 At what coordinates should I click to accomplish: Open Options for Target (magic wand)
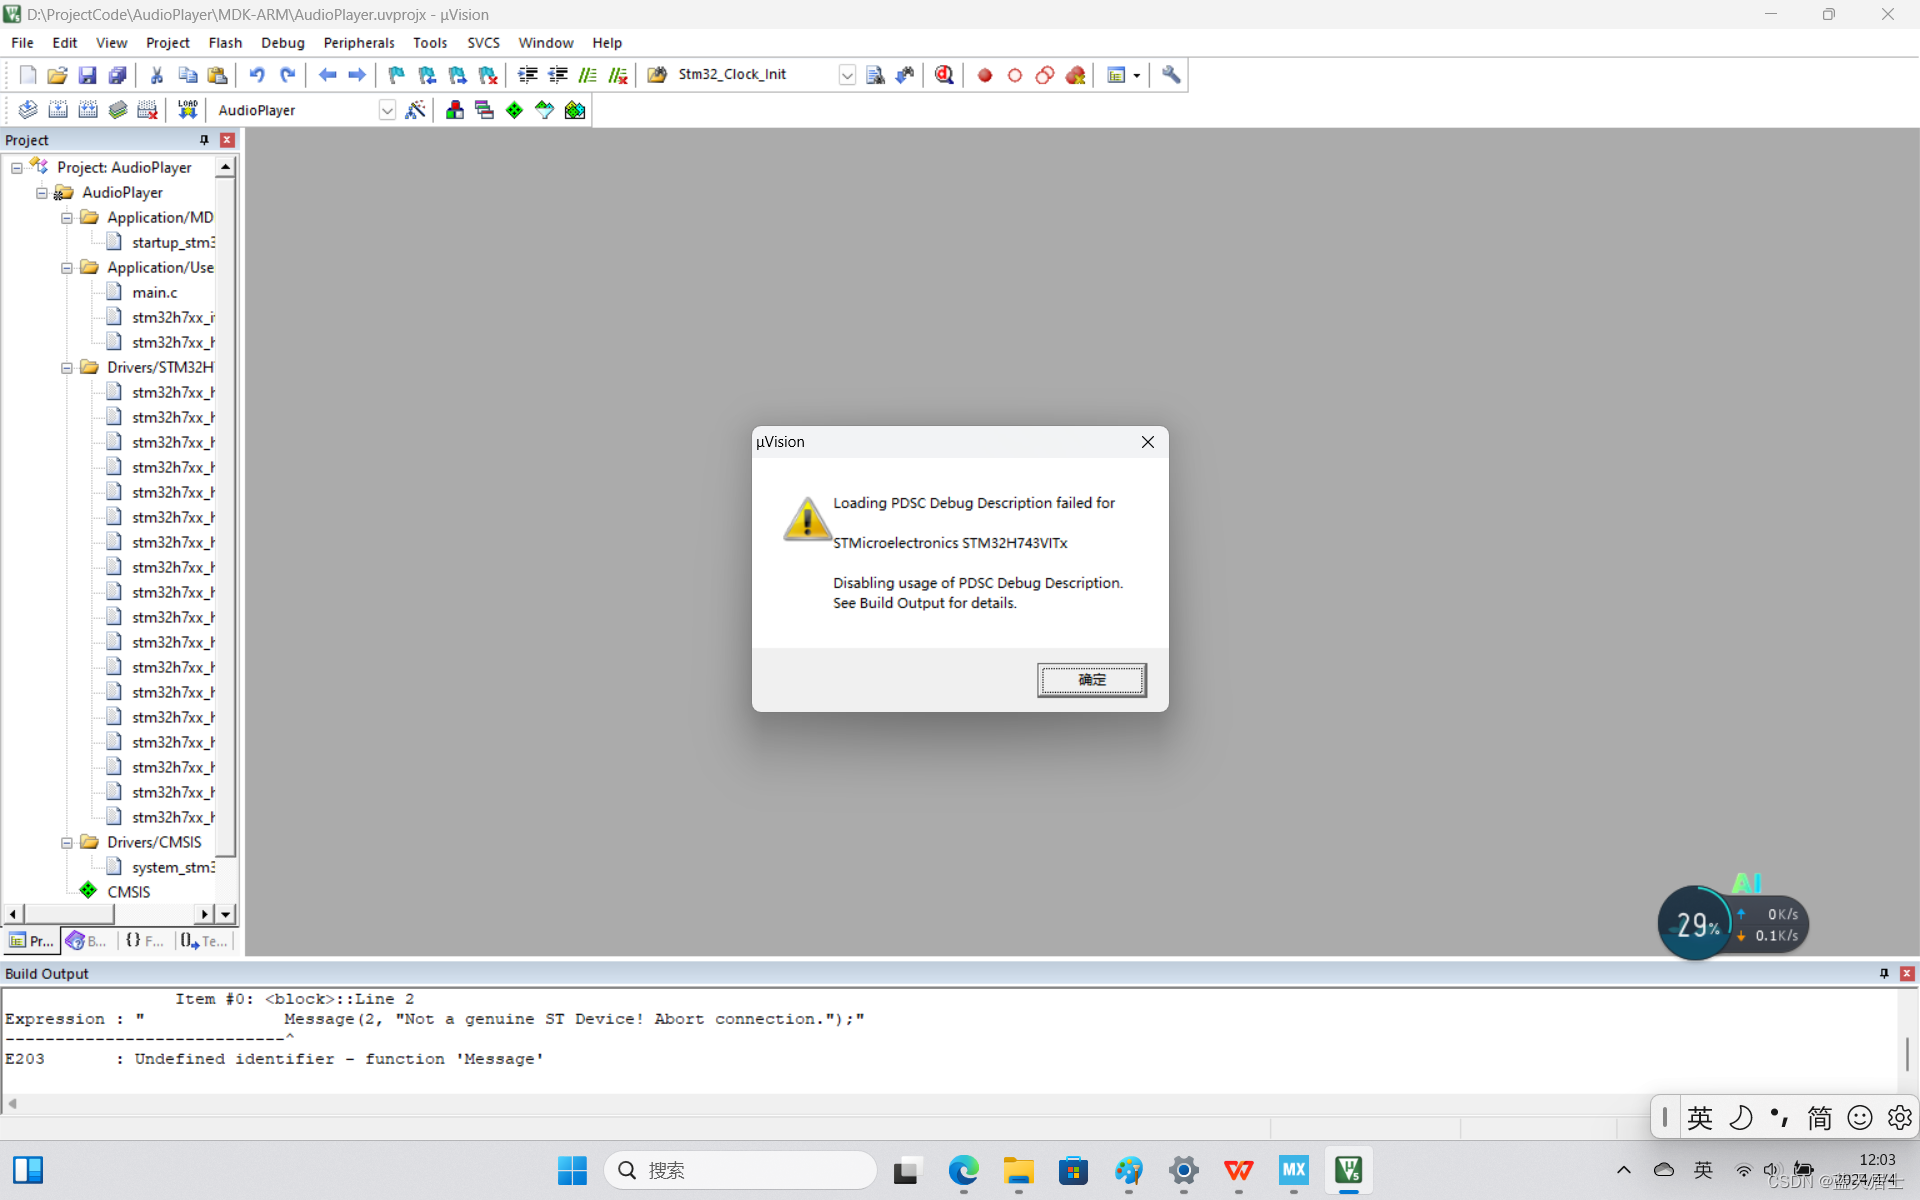pyautogui.click(x=416, y=110)
